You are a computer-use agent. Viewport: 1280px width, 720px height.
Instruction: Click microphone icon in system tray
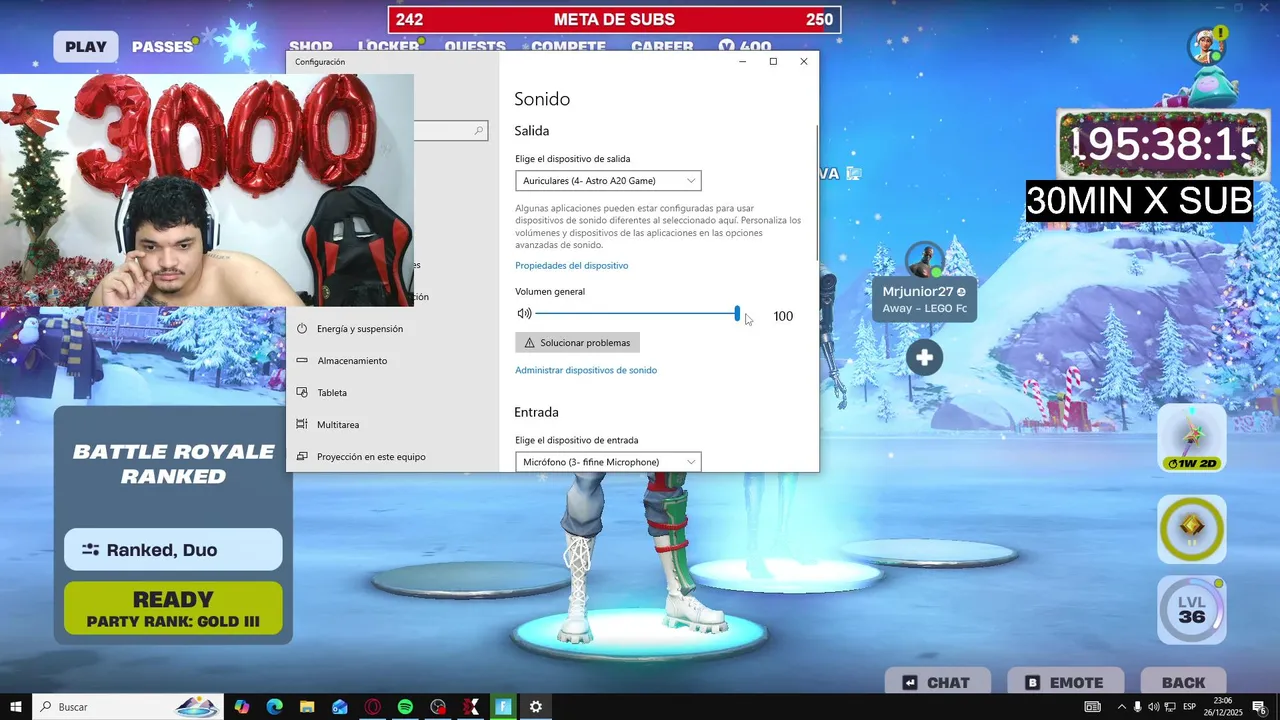tap(1137, 707)
